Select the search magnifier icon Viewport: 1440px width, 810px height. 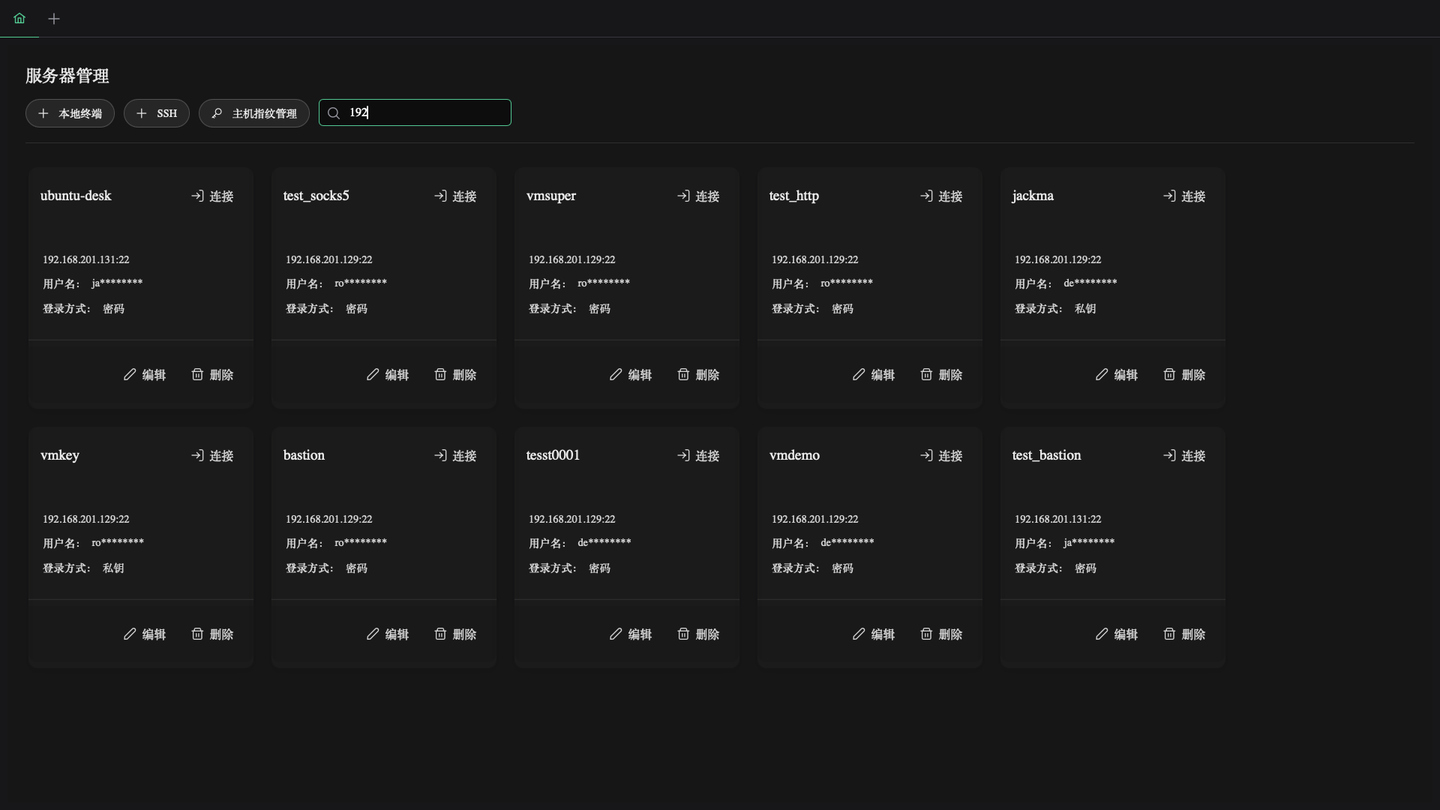tap(334, 113)
